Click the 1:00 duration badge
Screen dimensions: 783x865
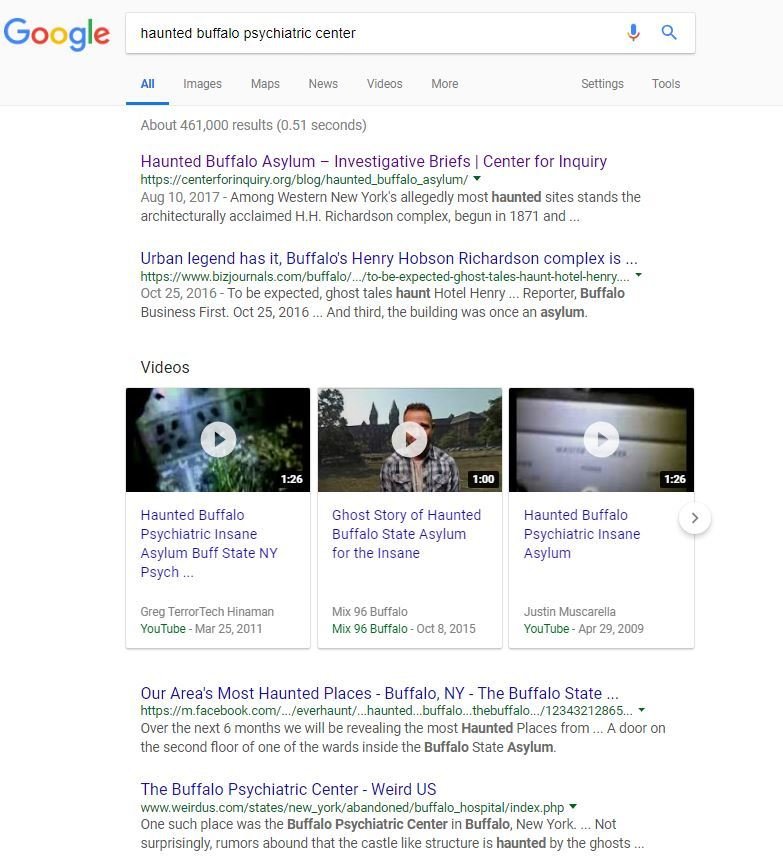pos(483,479)
